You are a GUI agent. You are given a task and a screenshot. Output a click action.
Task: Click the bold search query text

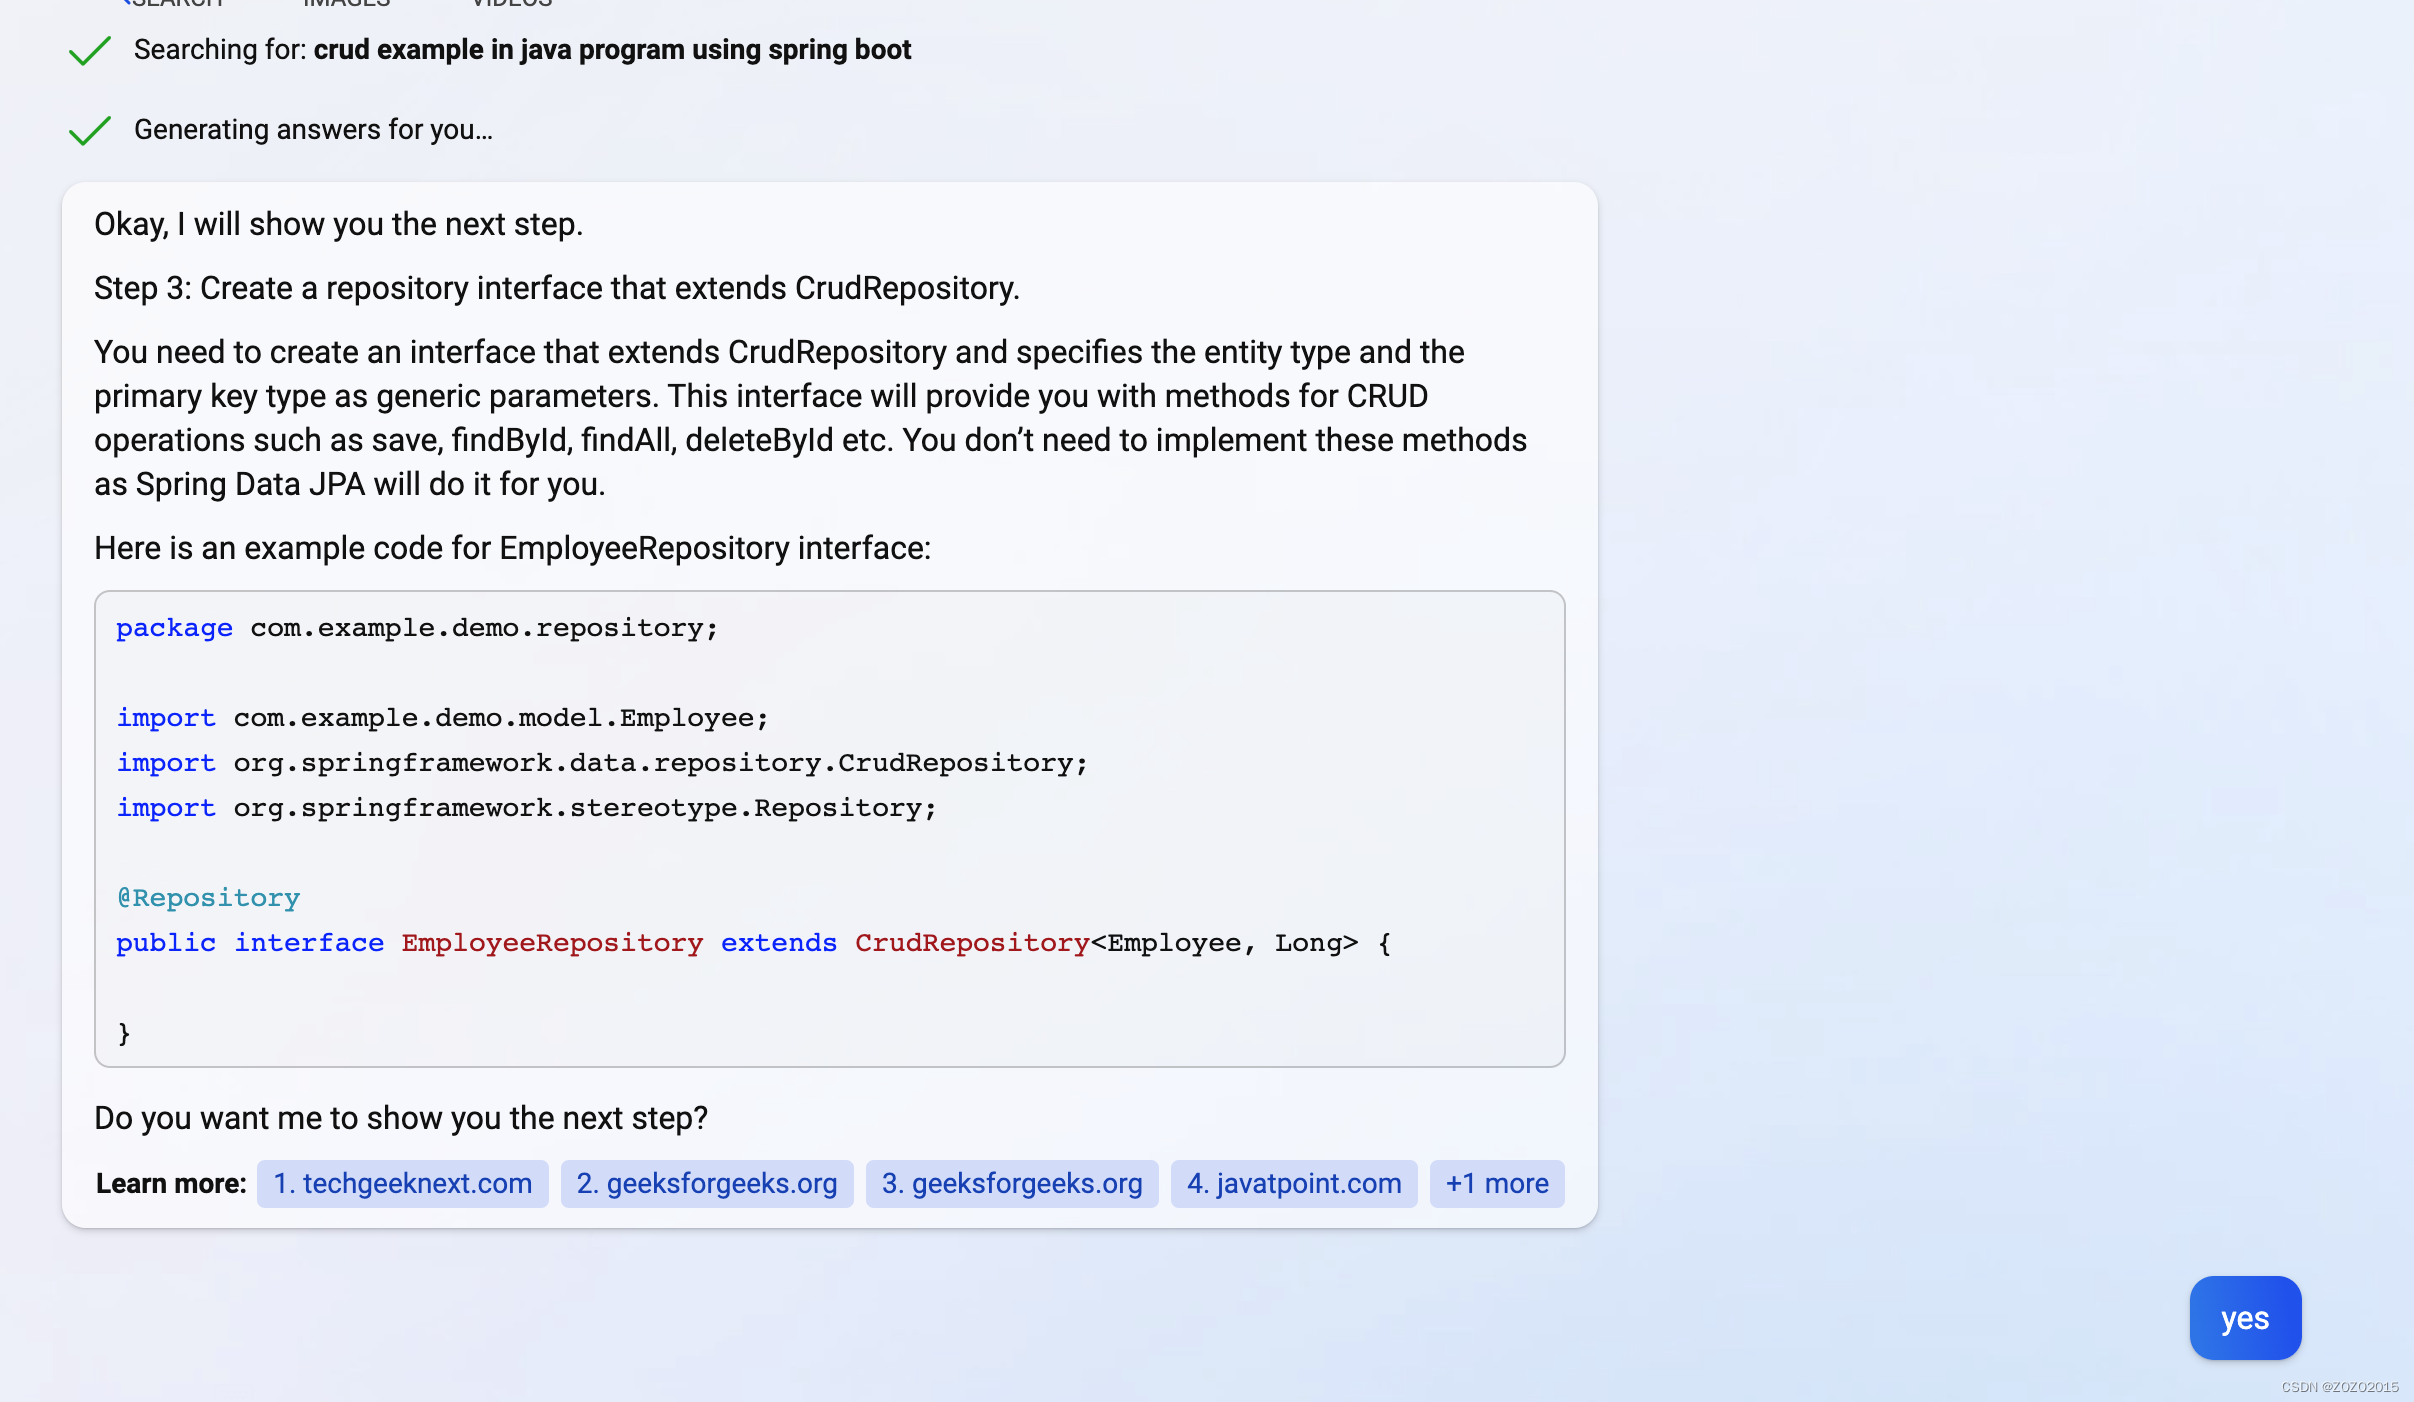click(x=611, y=49)
